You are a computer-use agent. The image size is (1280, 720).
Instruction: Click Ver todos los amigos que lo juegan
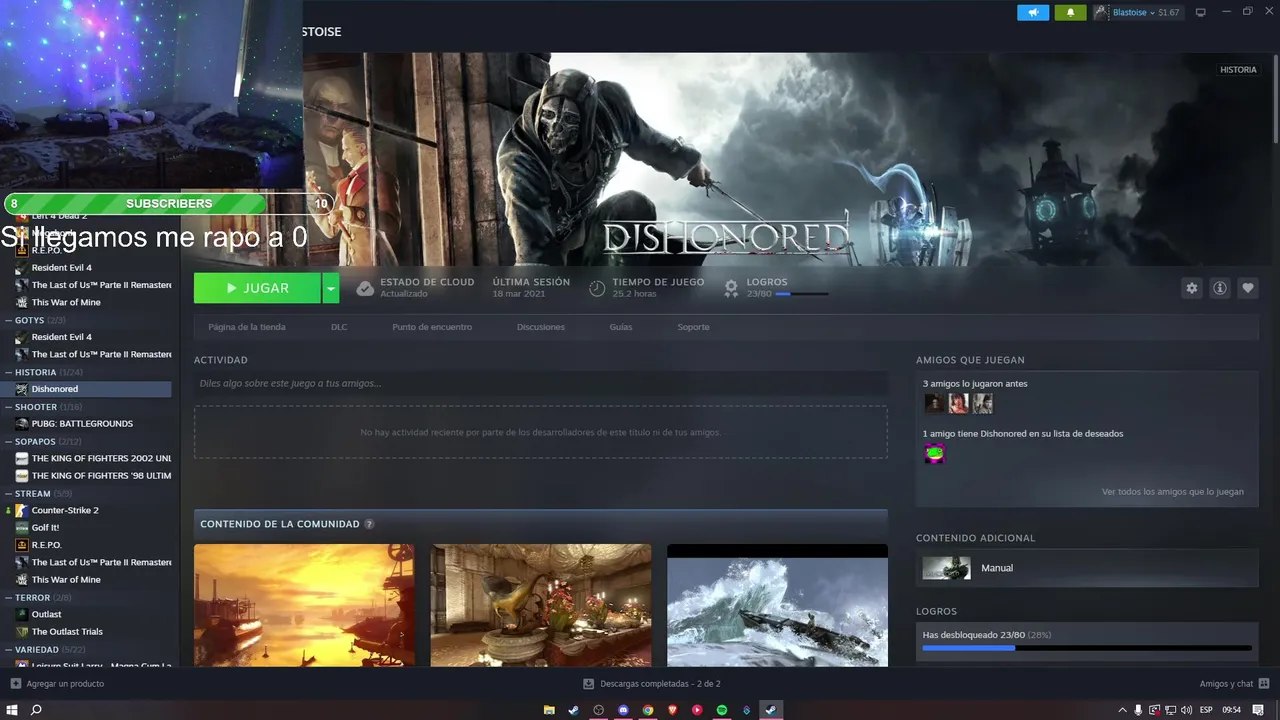(1173, 492)
